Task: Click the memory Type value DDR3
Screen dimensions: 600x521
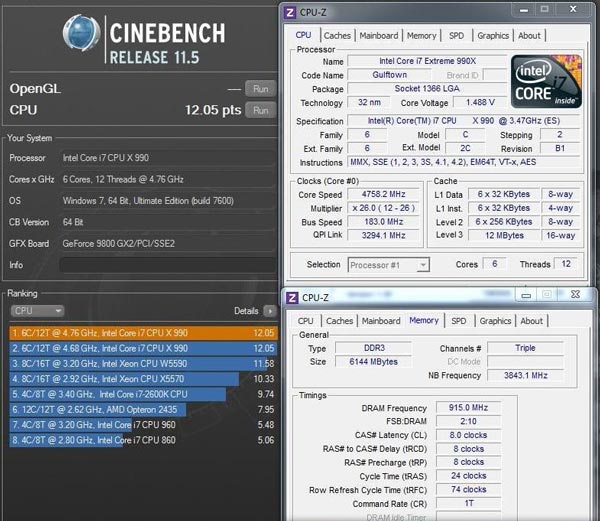Action: [x=374, y=348]
